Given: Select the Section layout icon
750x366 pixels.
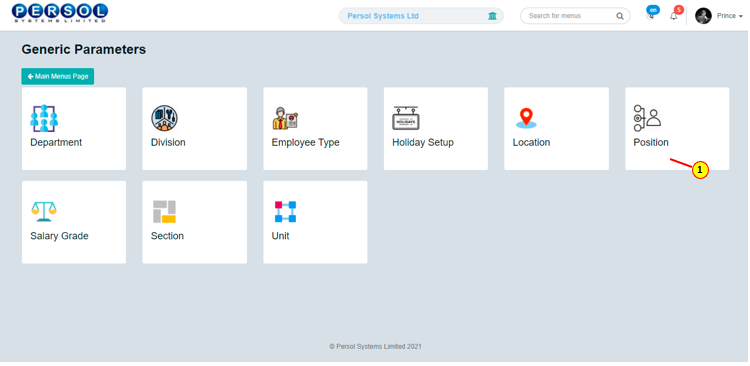Looking at the screenshot, I should [x=165, y=211].
